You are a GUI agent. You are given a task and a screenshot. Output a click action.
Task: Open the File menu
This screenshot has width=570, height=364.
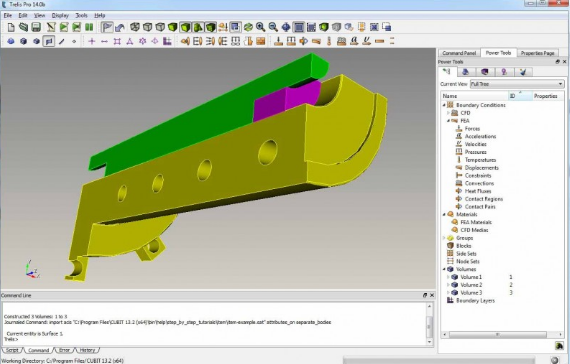(8, 15)
